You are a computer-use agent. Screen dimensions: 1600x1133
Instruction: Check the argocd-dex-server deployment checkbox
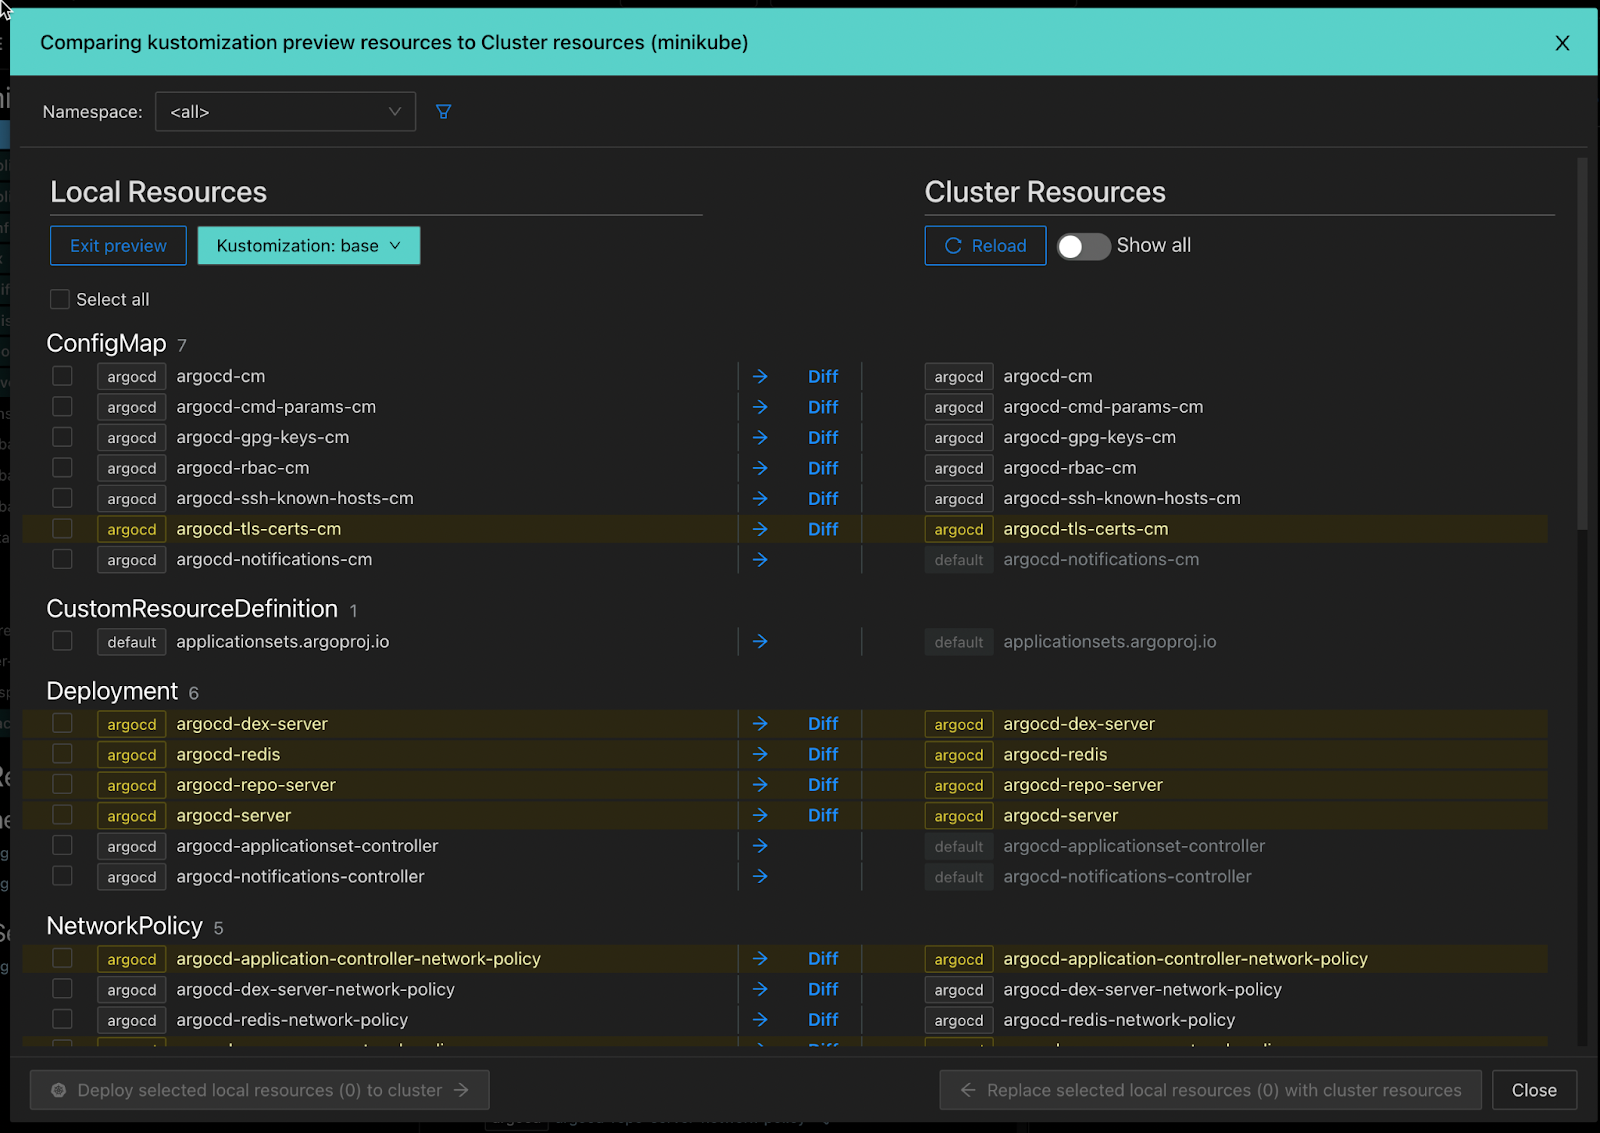point(62,723)
